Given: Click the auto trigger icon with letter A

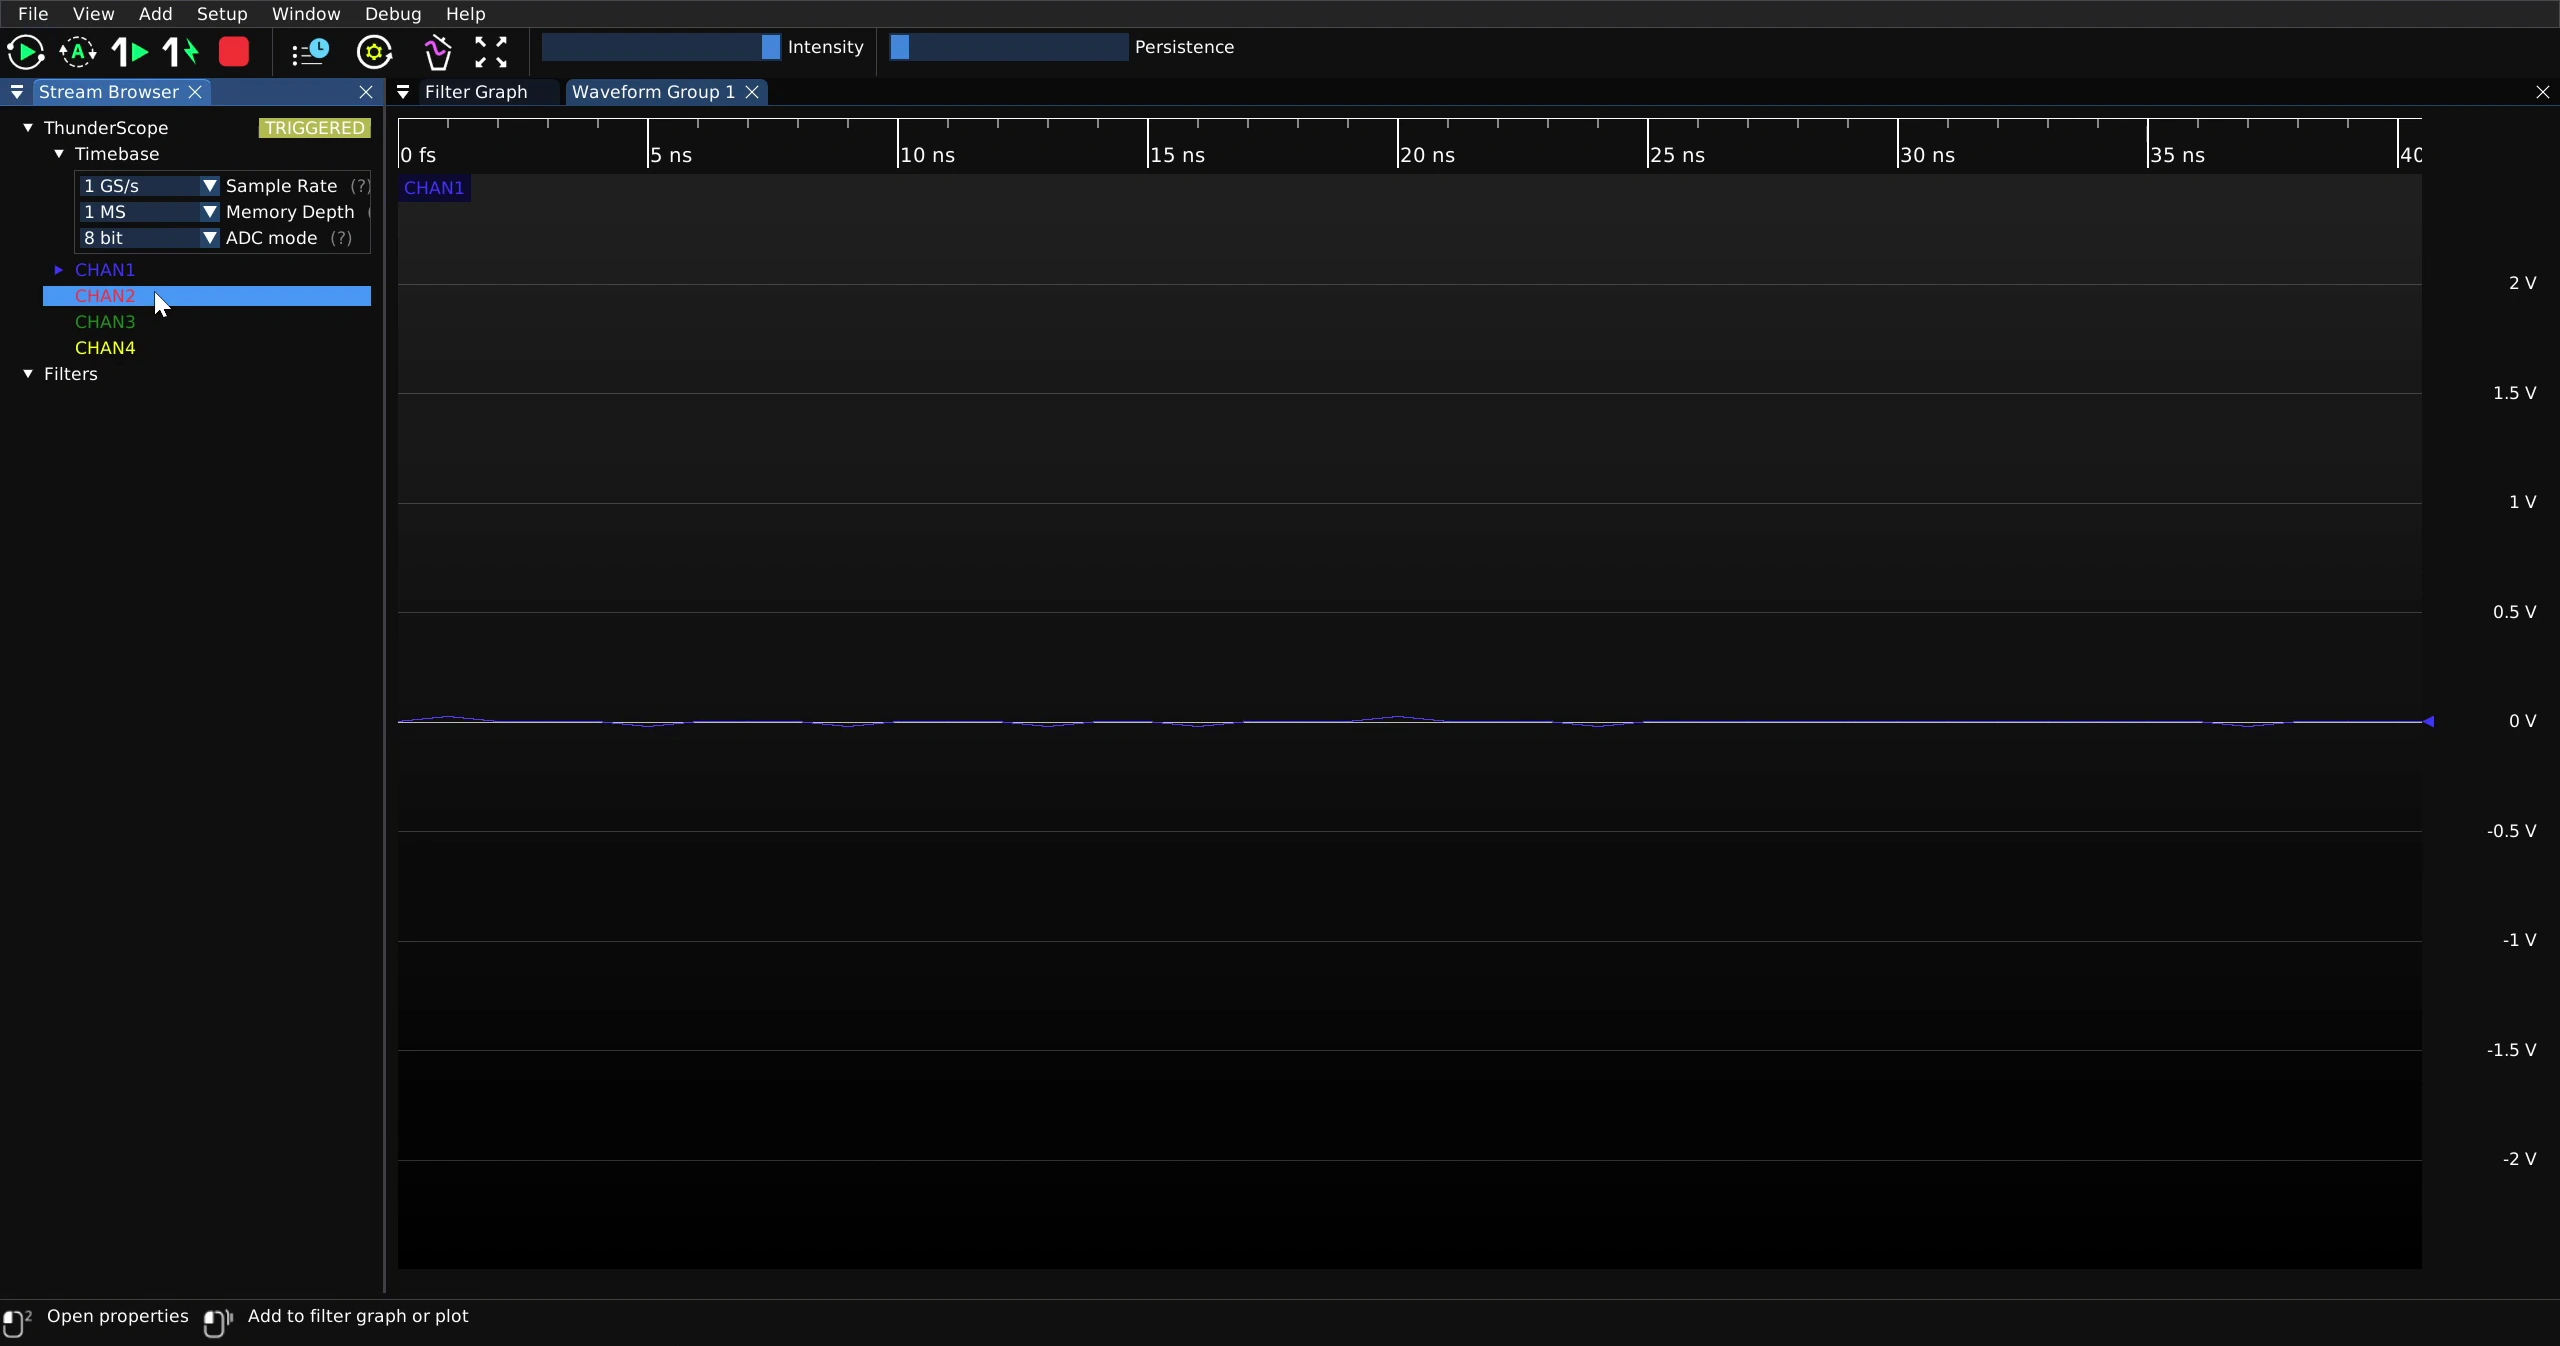Looking at the screenshot, I should click(x=78, y=52).
